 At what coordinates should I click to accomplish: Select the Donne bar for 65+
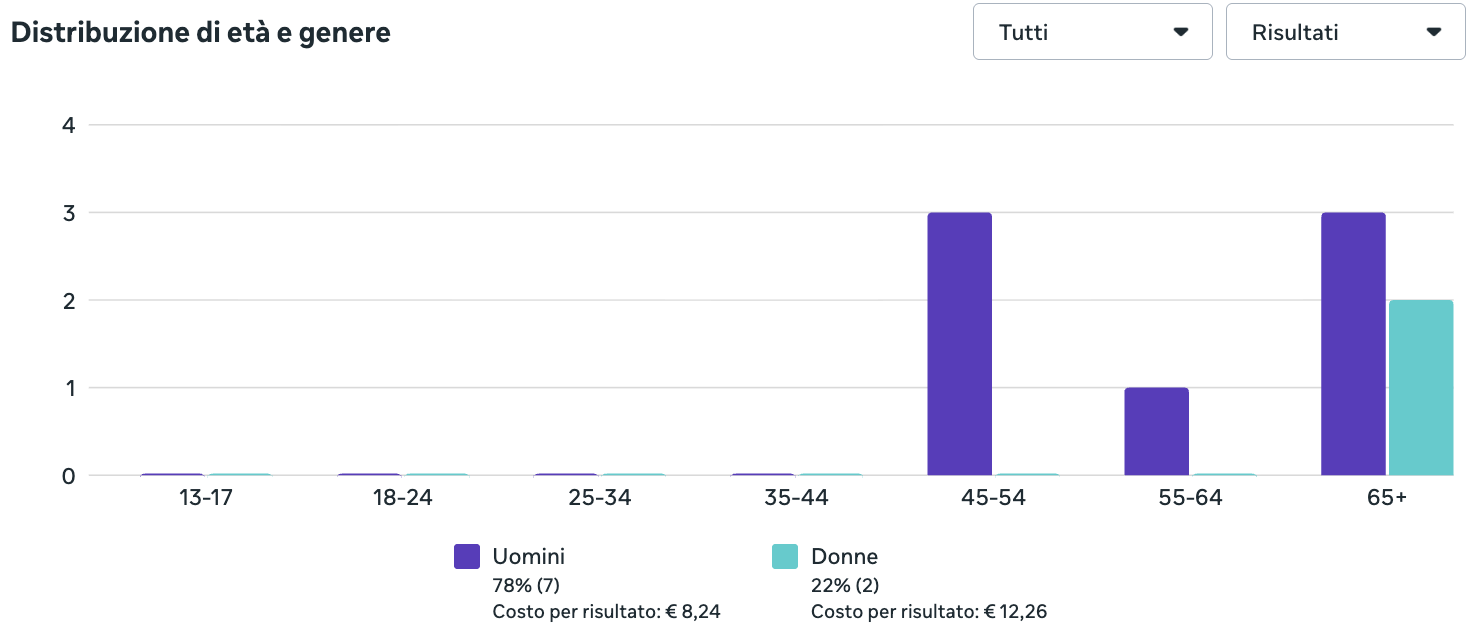tap(1421, 387)
